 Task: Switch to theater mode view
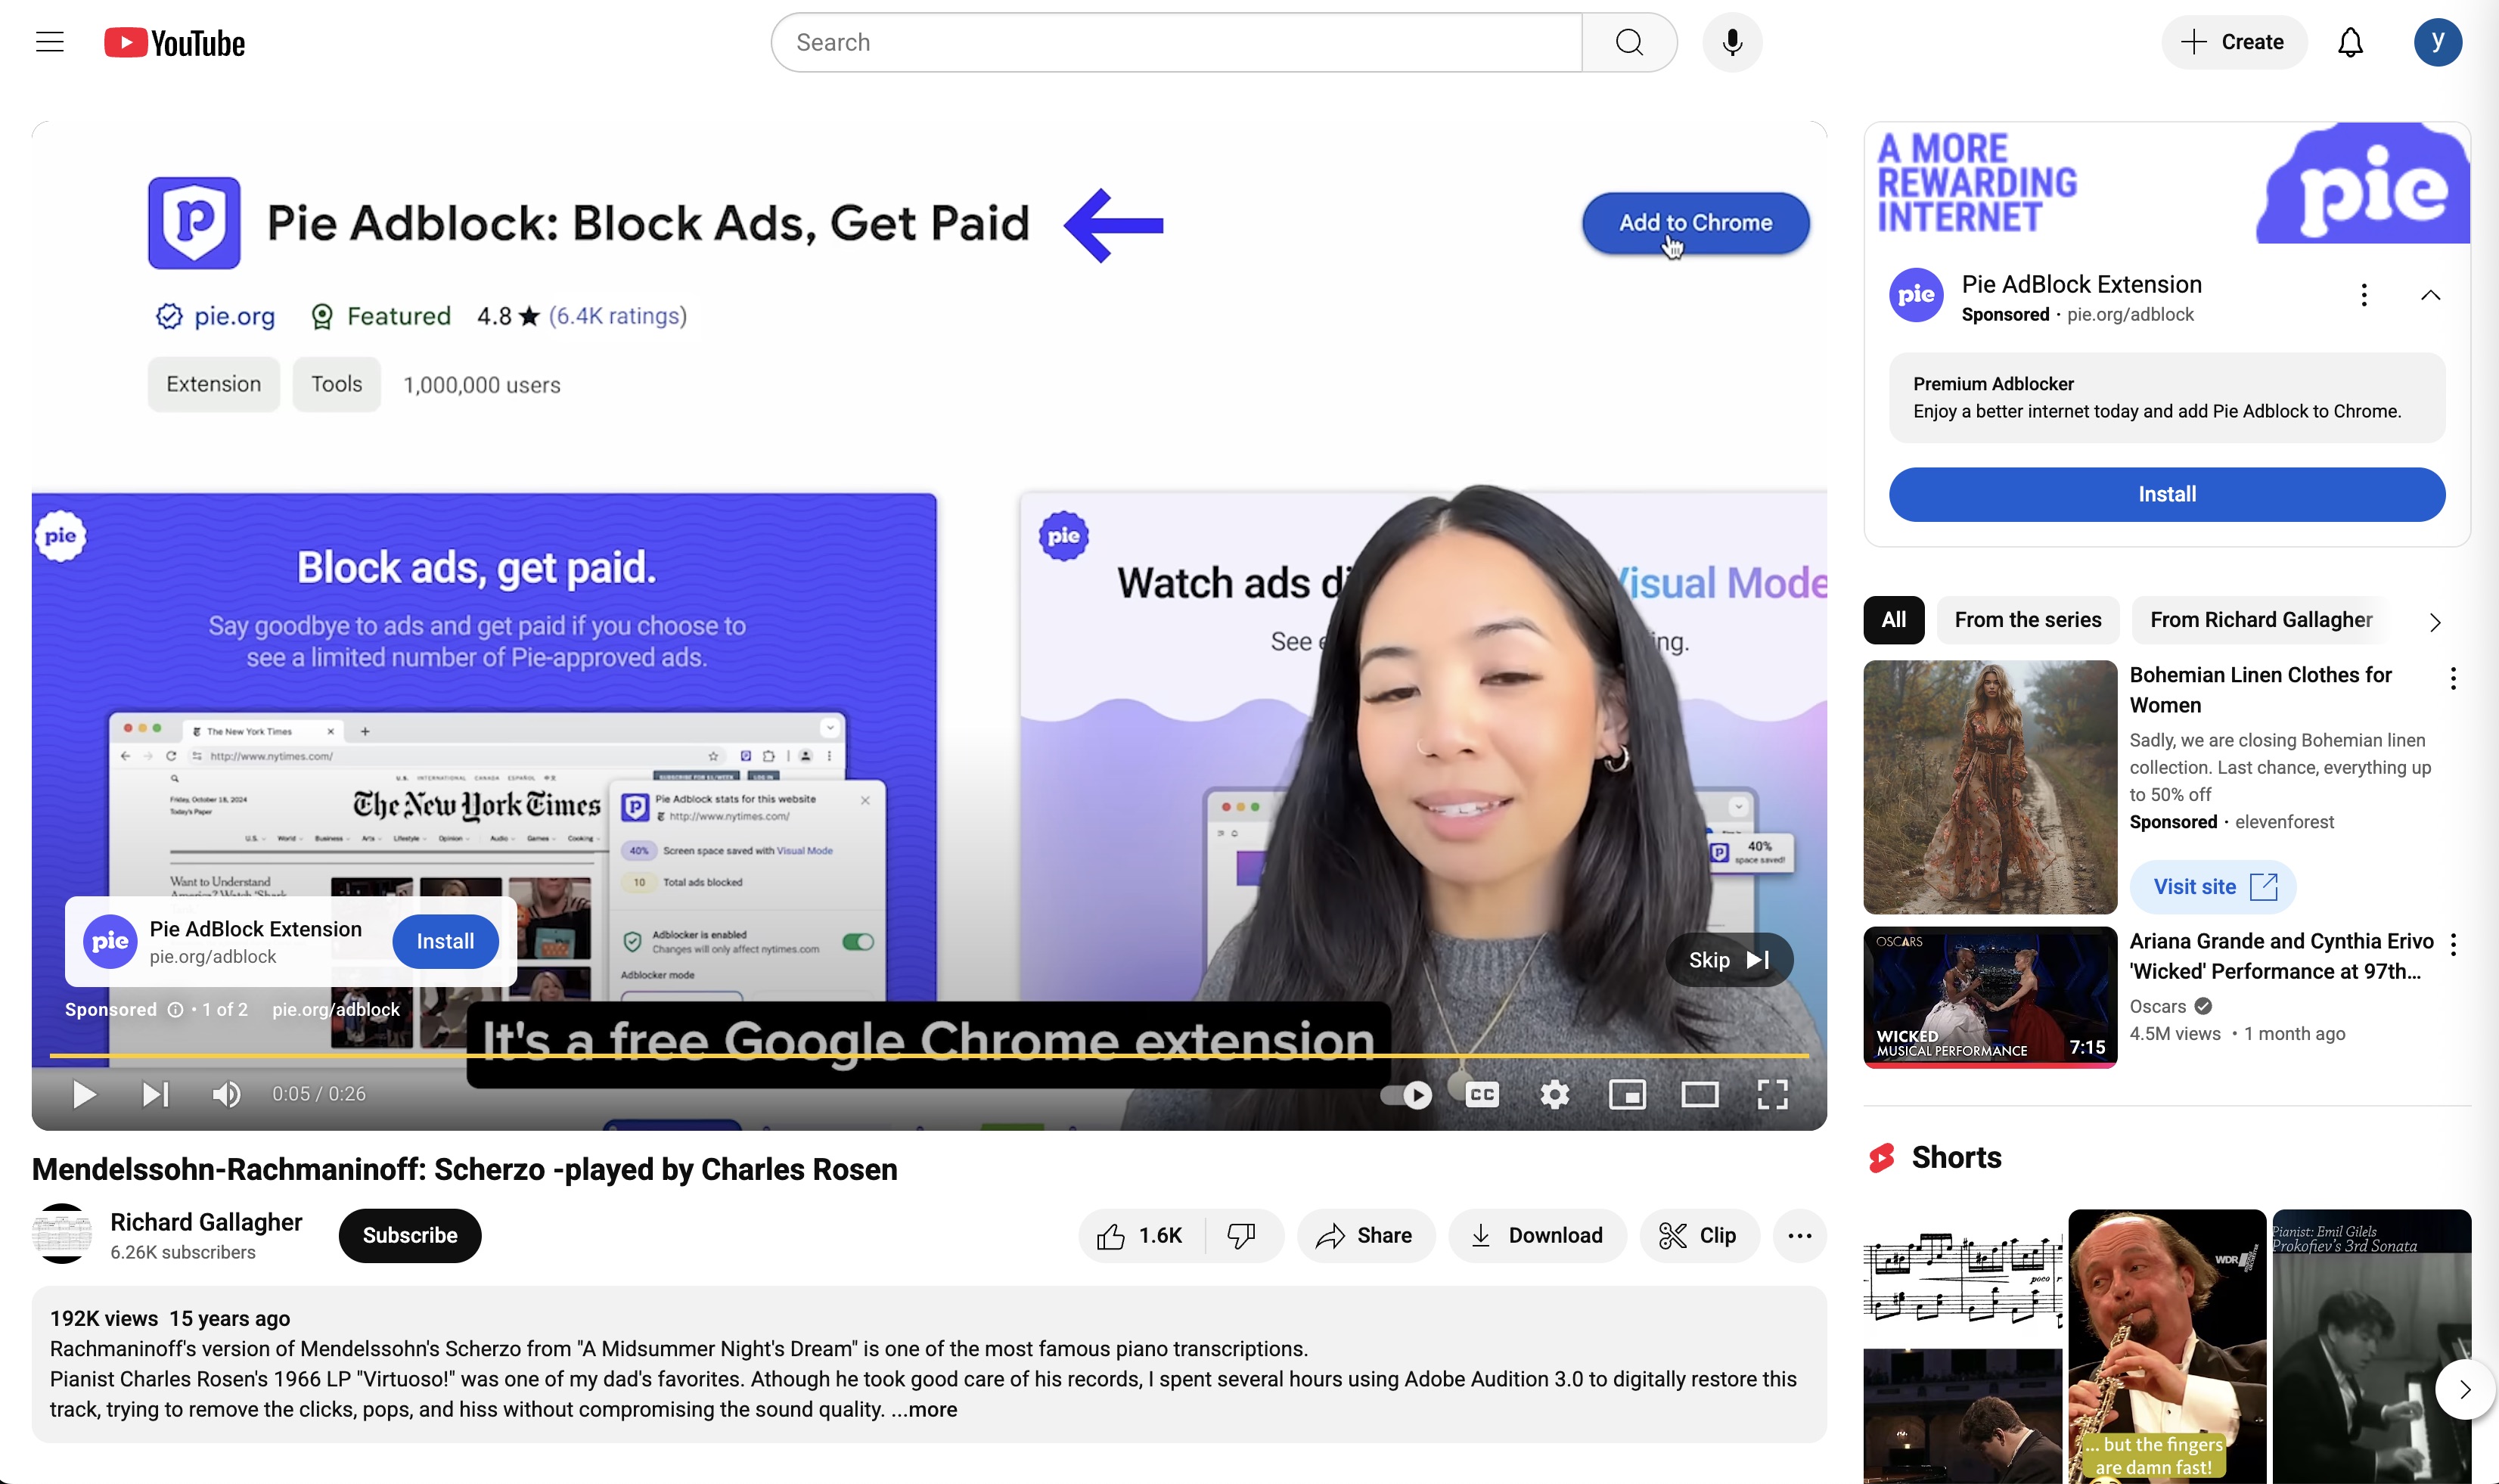click(1699, 1094)
